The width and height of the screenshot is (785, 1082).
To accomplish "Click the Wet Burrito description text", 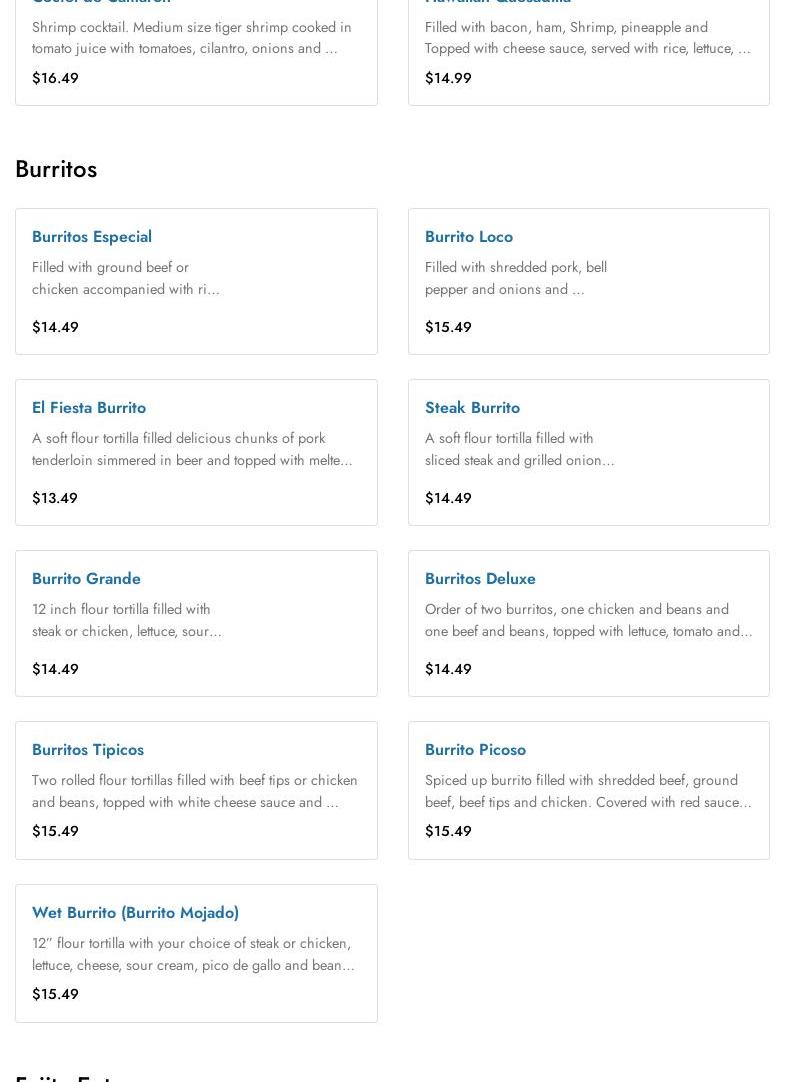I will (193, 954).
